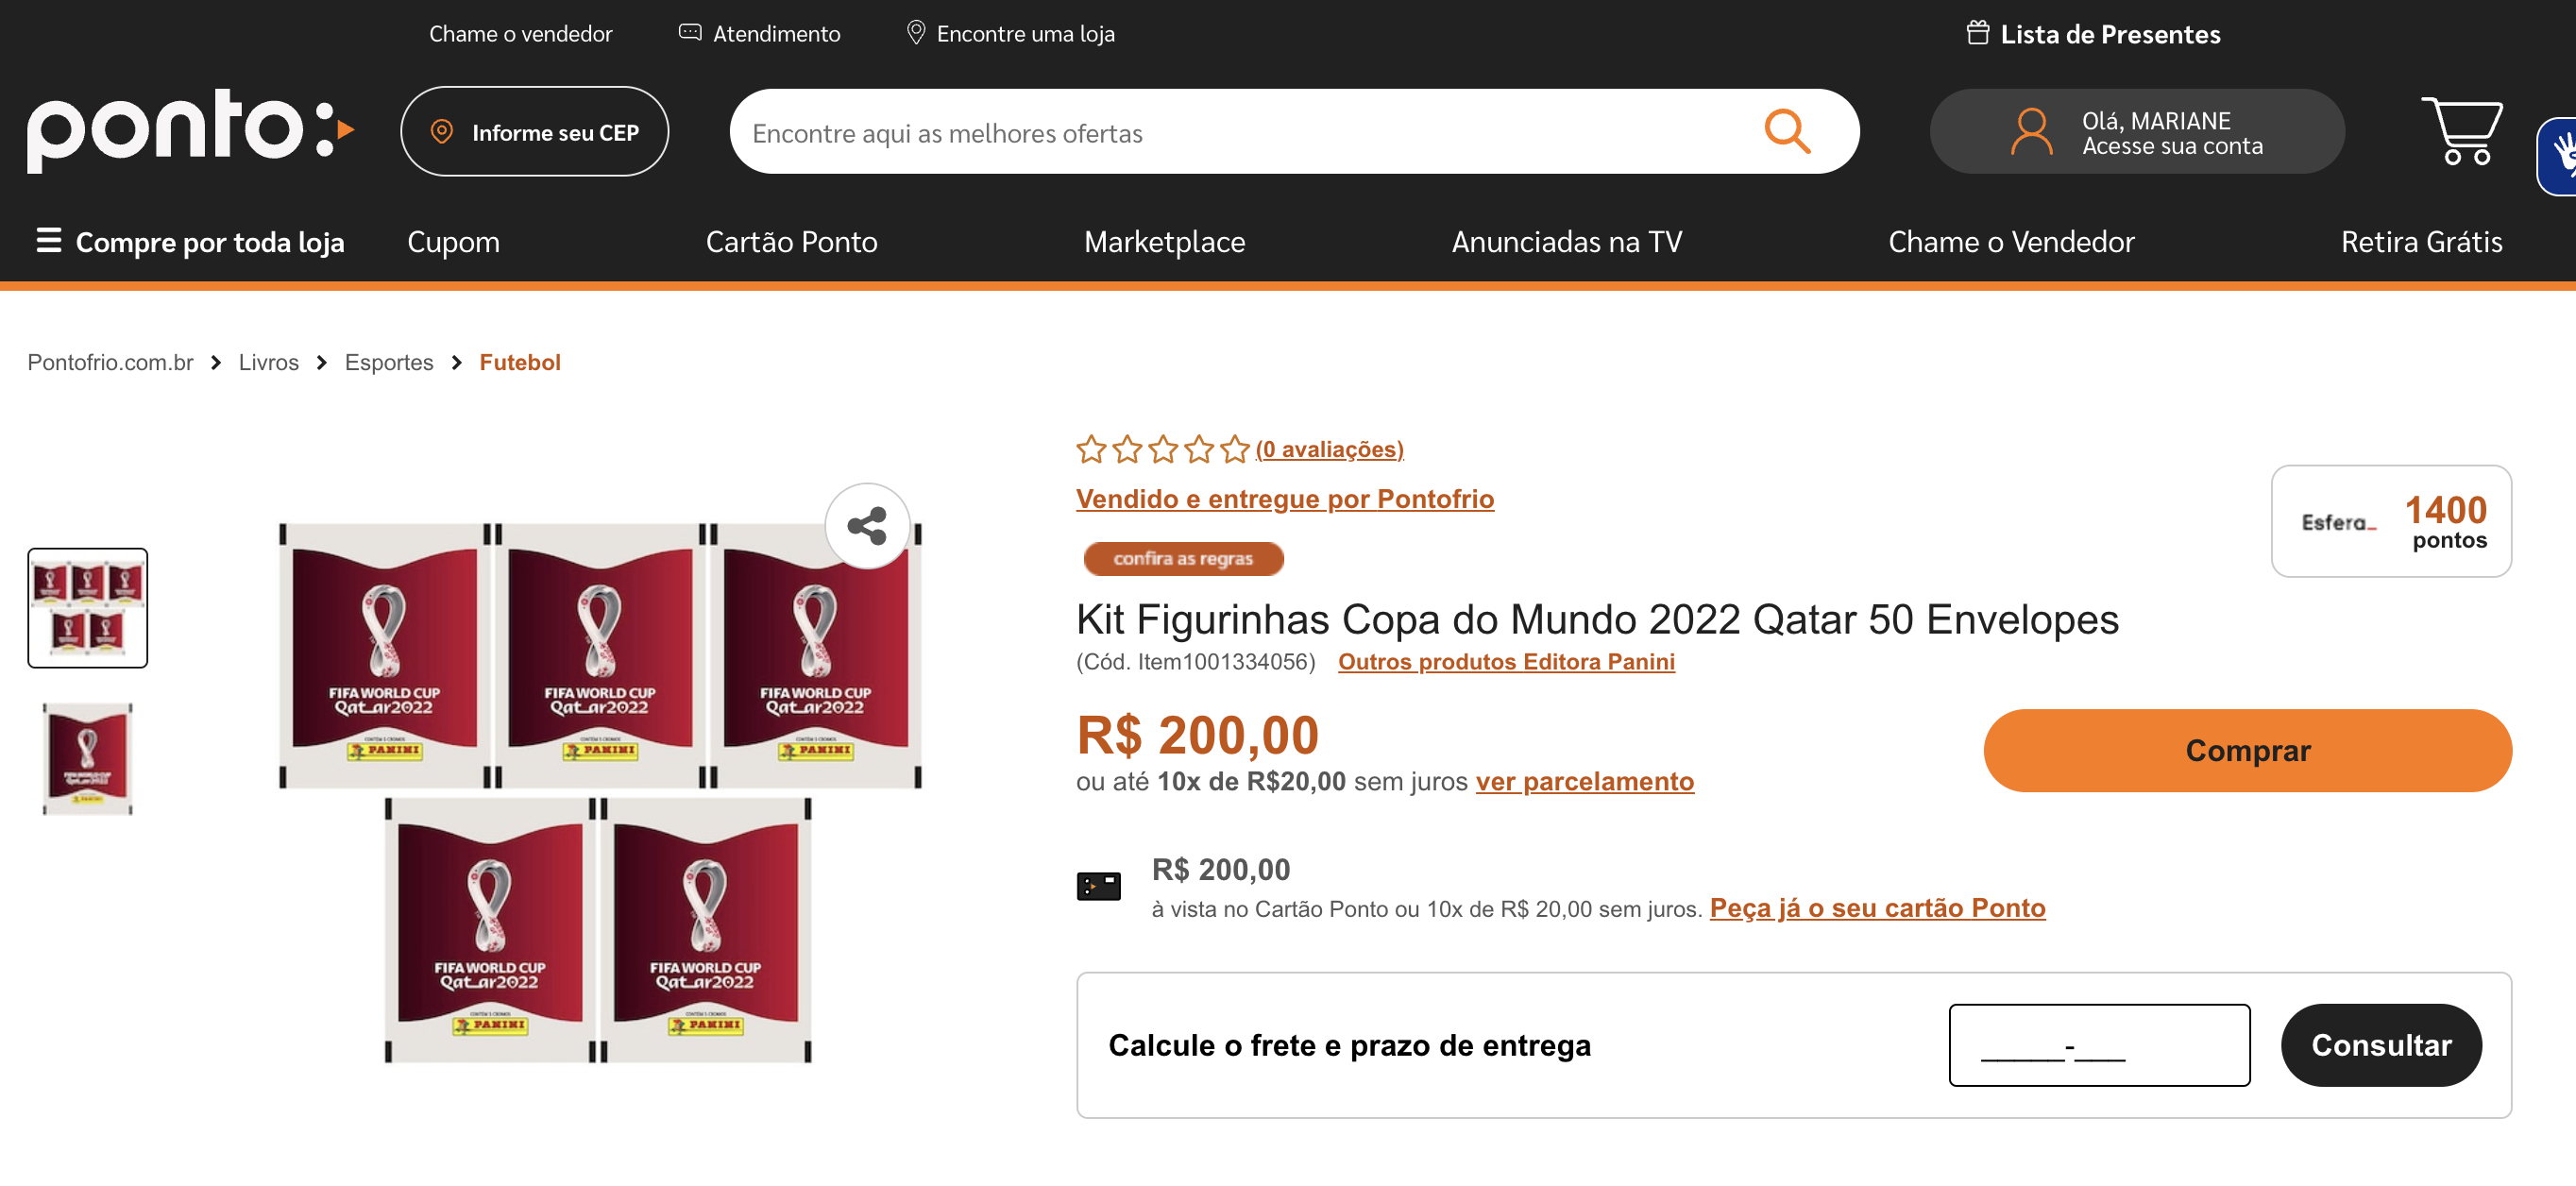Click the user account icon
This screenshot has width=2576, height=1186.
coord(2031,132)
